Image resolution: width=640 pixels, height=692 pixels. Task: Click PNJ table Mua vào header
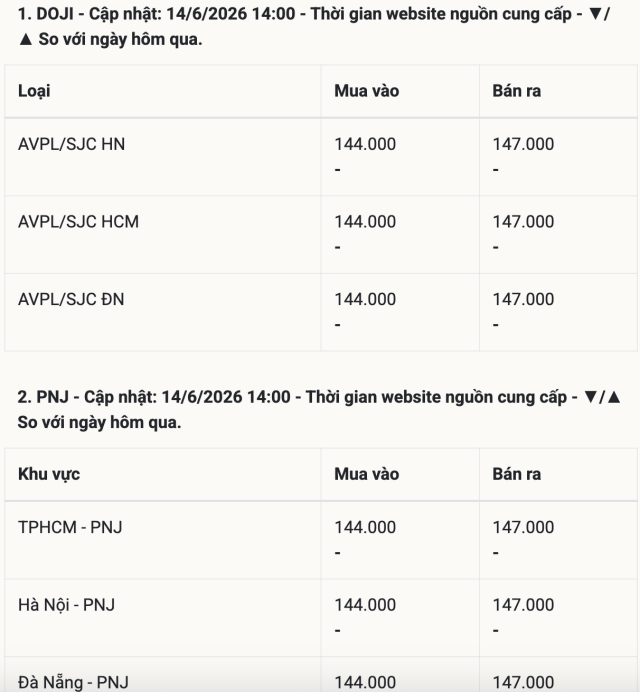367,474
